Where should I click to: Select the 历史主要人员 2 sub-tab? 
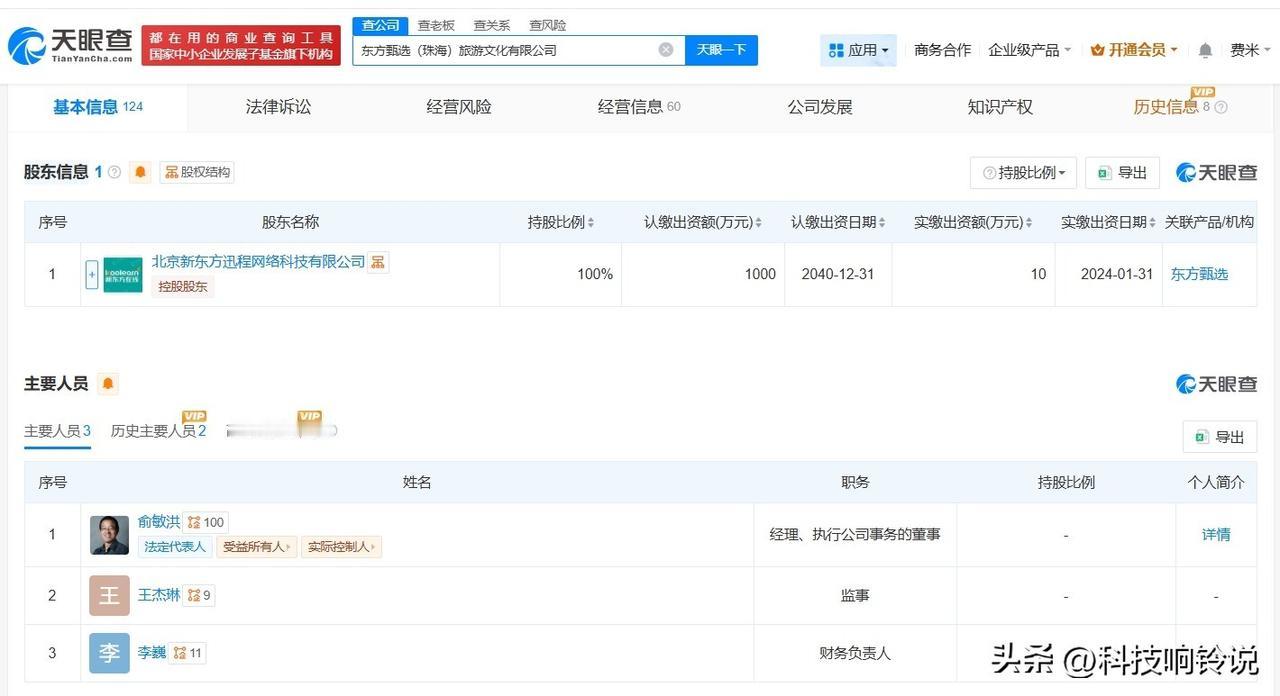(158, 431)
